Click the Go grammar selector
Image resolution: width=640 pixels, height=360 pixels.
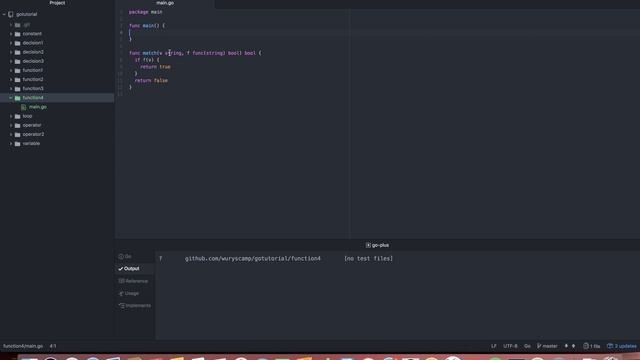[x=527, y=346]
